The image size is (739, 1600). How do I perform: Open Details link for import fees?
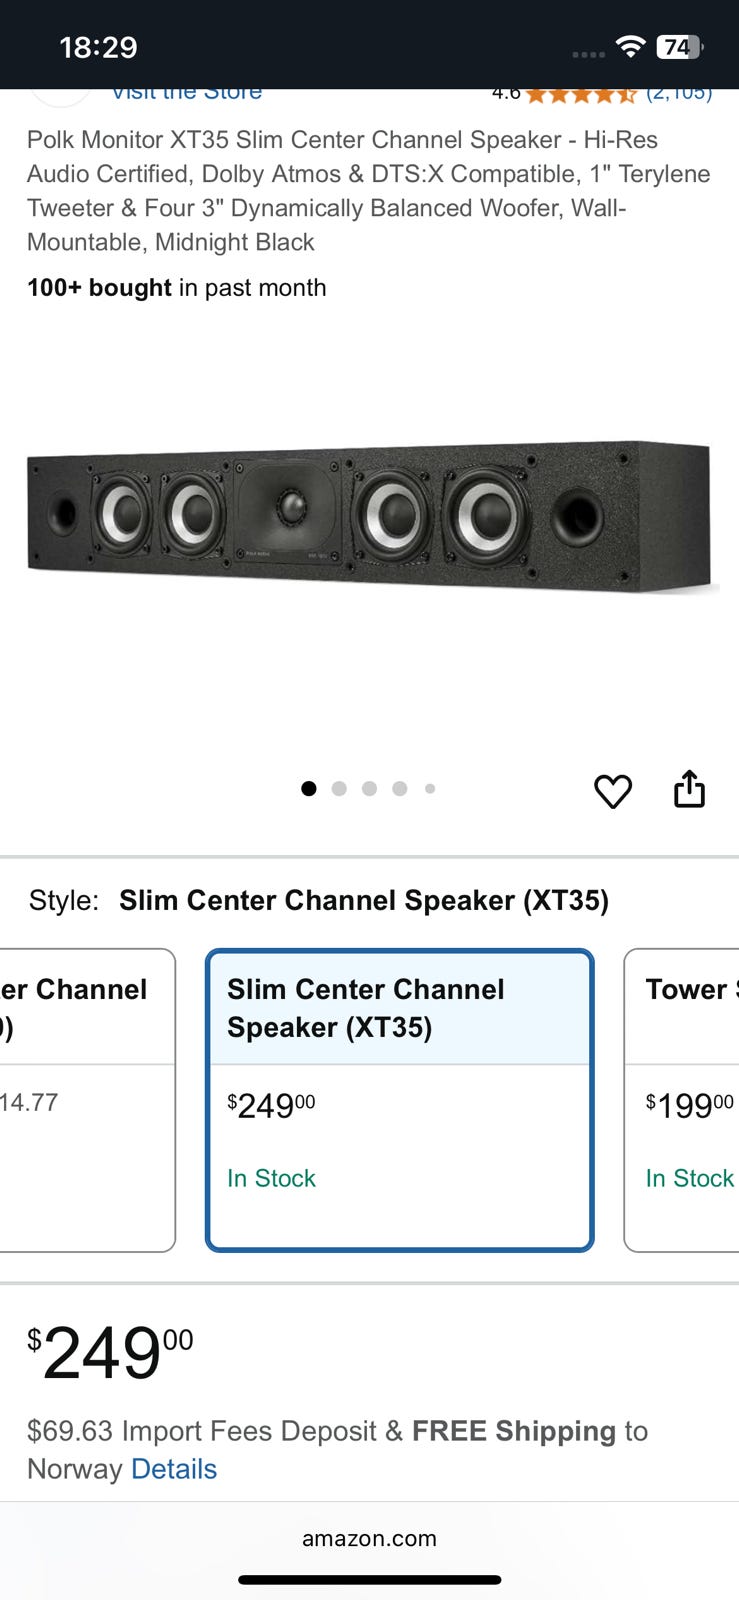point(174,1469)
